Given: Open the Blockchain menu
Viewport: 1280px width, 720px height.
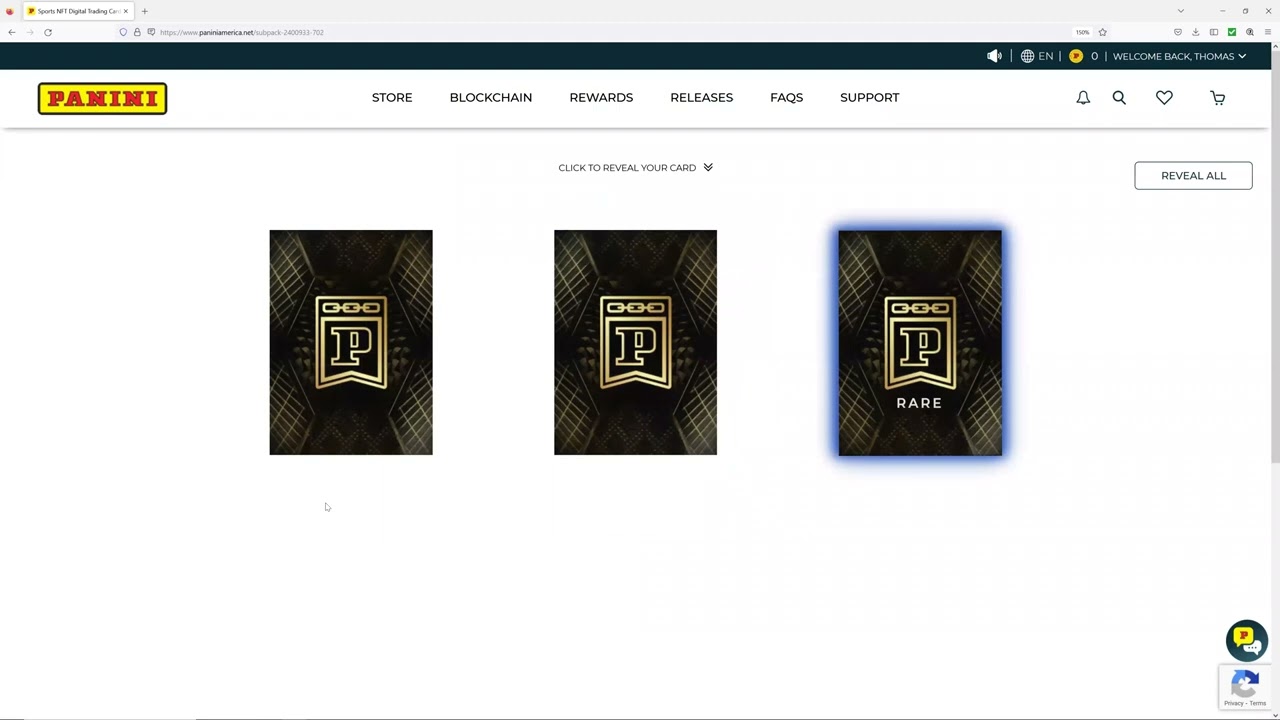Looking at the screenshot, I should click(491, 97).
